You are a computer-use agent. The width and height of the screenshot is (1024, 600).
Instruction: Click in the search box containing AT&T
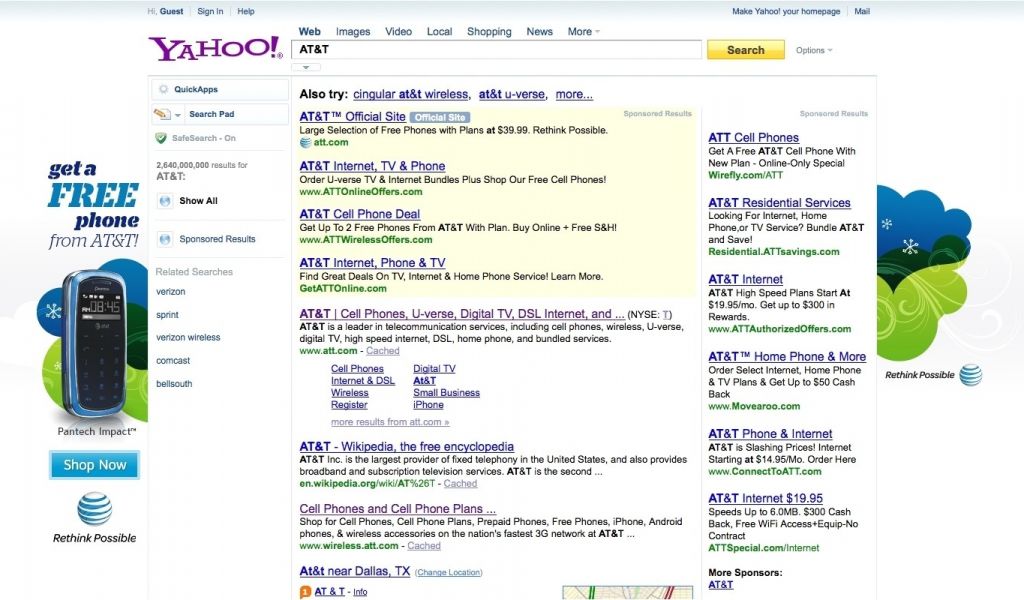[495, 49]
